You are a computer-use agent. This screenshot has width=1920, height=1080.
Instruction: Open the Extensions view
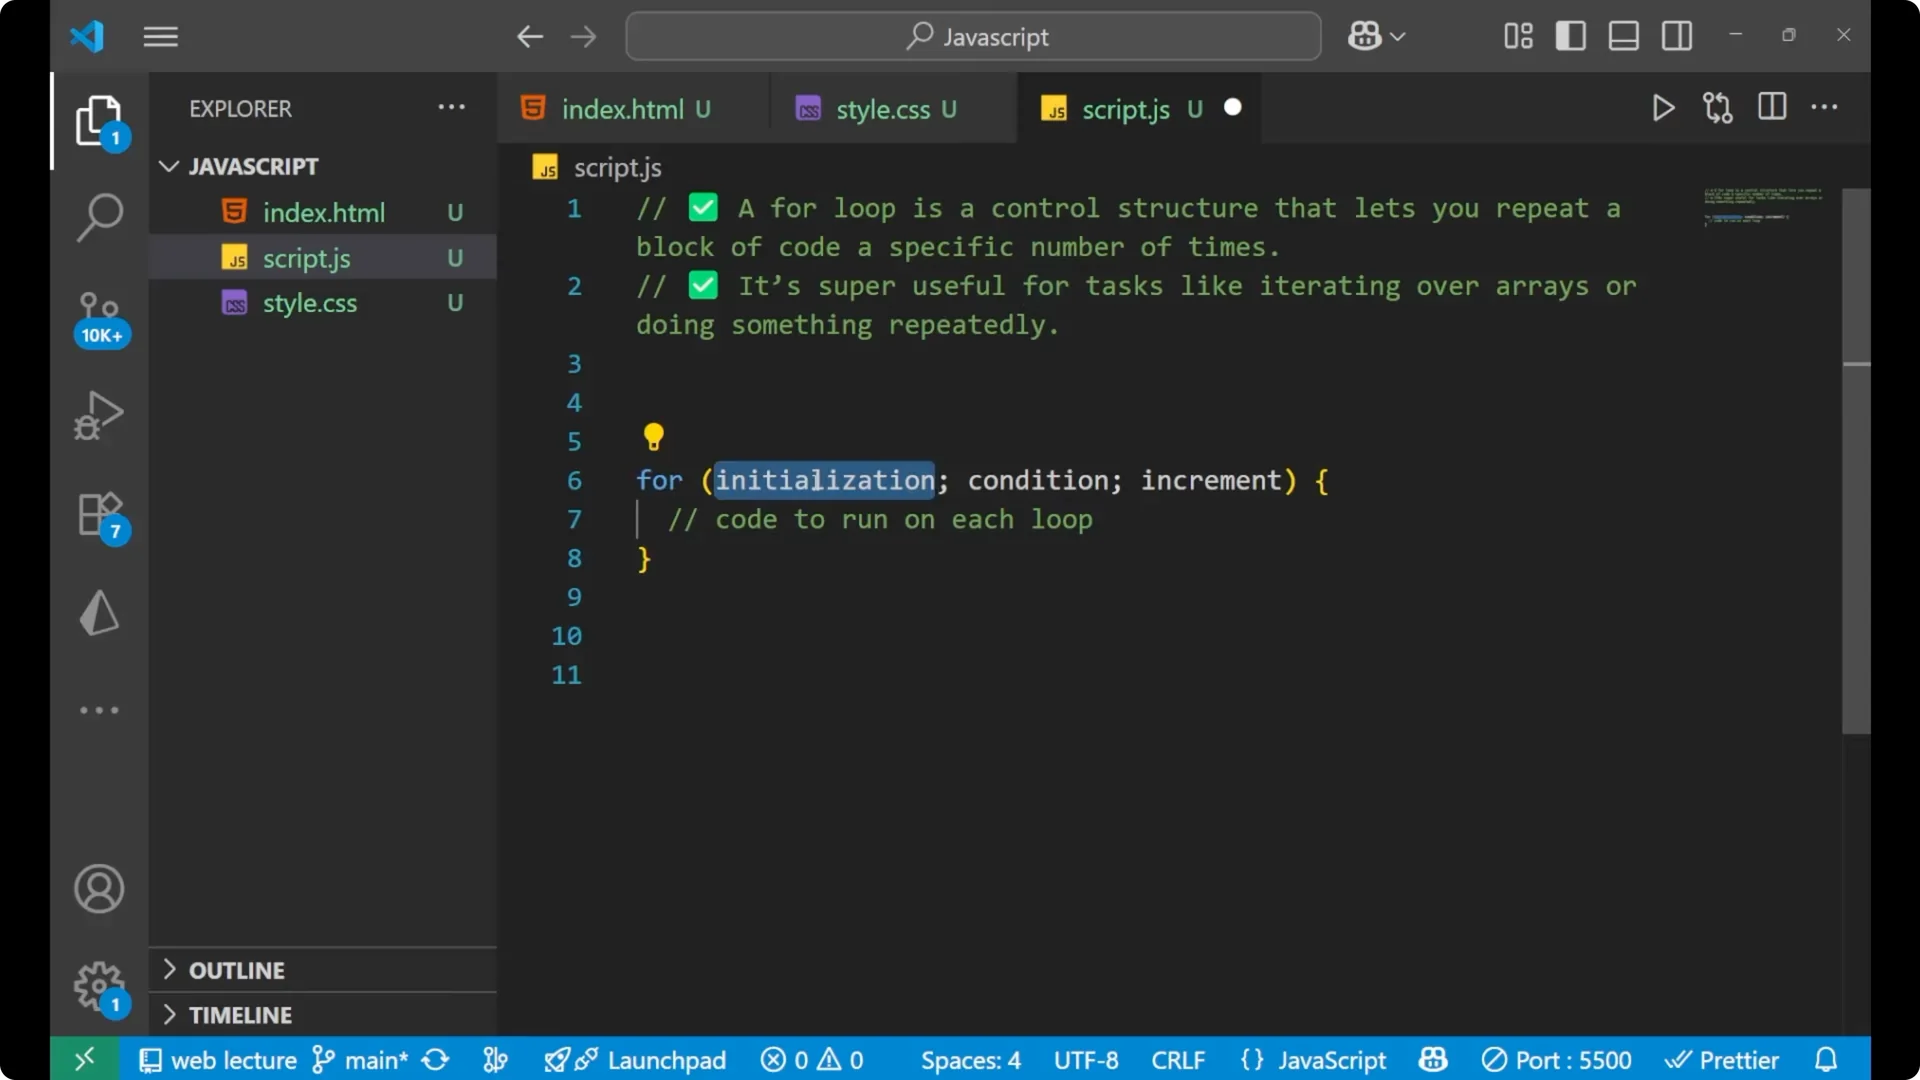tap(99, 513)
